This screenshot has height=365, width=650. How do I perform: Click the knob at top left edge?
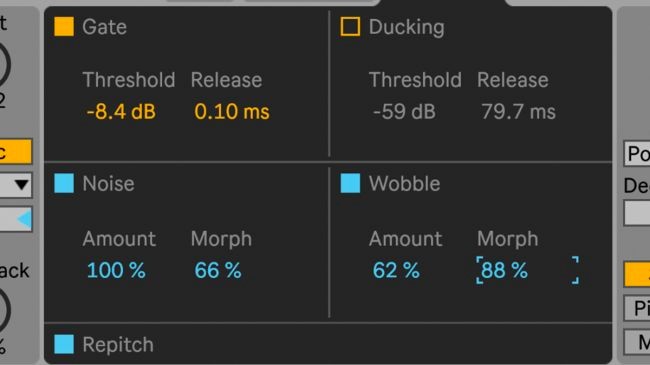4,64
